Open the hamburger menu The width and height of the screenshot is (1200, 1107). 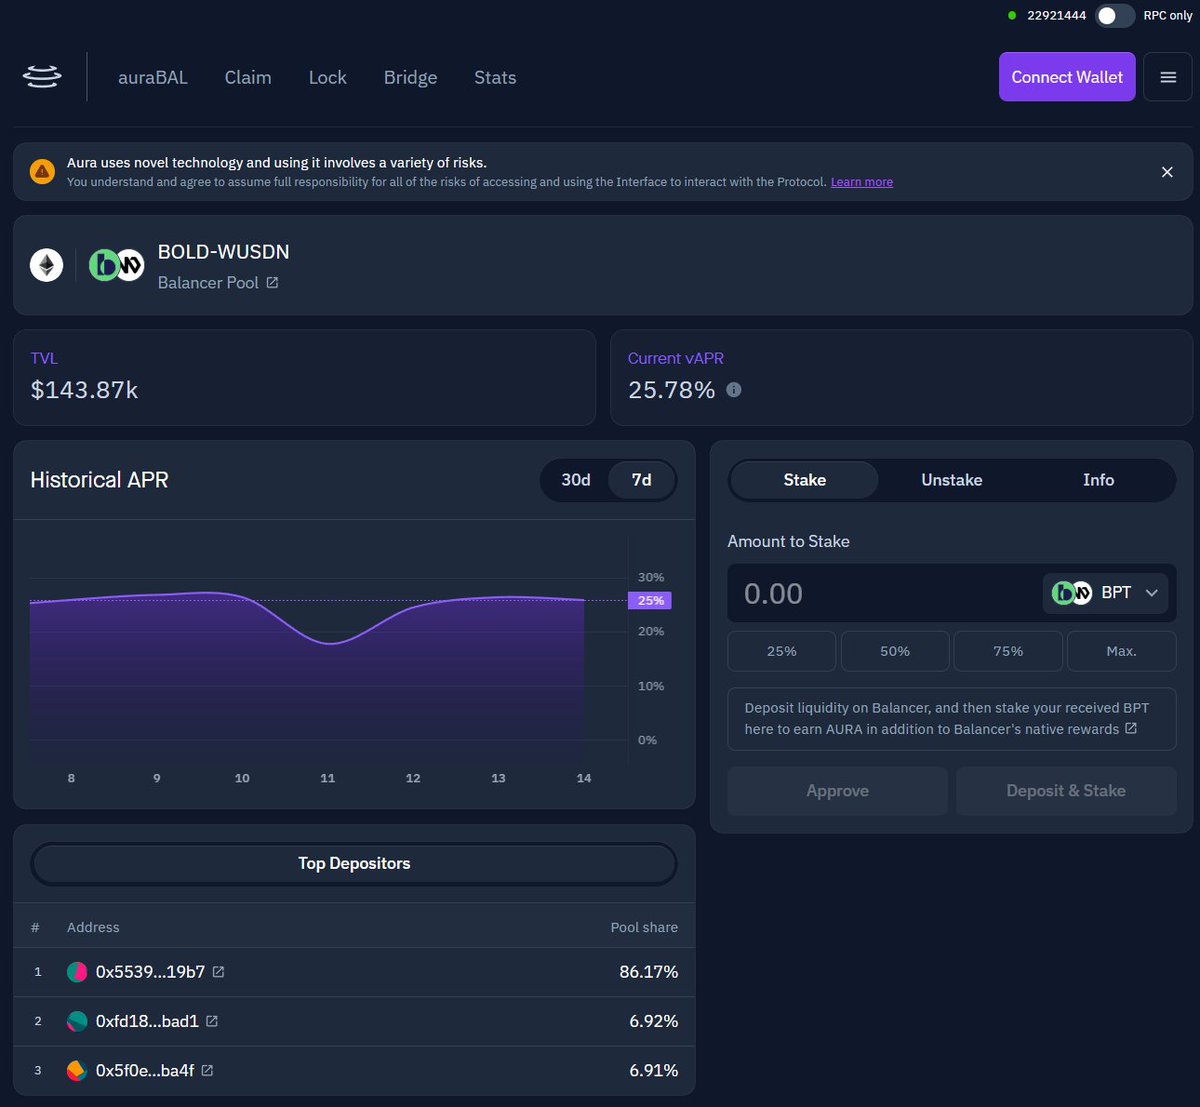1168,77
